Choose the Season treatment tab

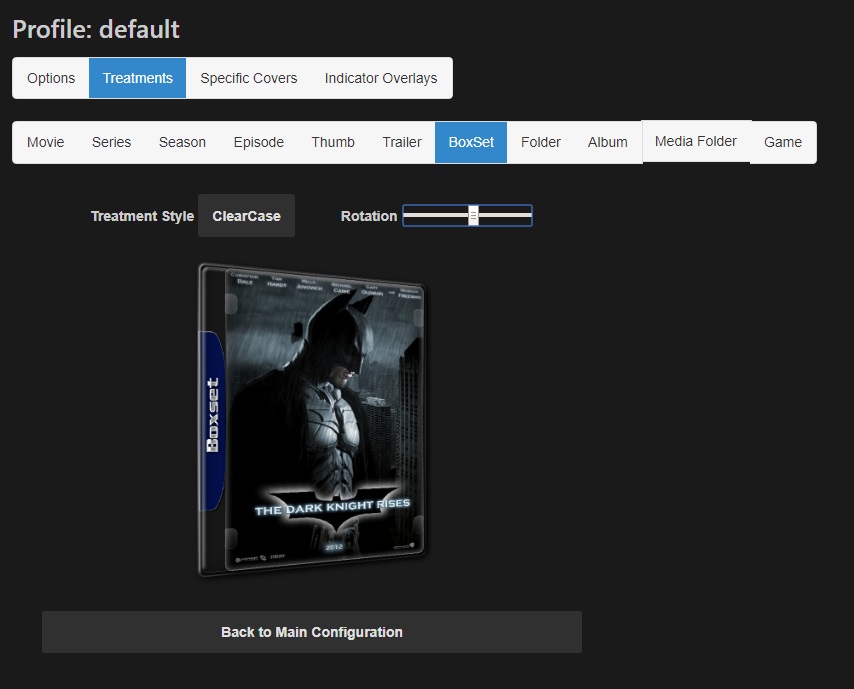182,142
